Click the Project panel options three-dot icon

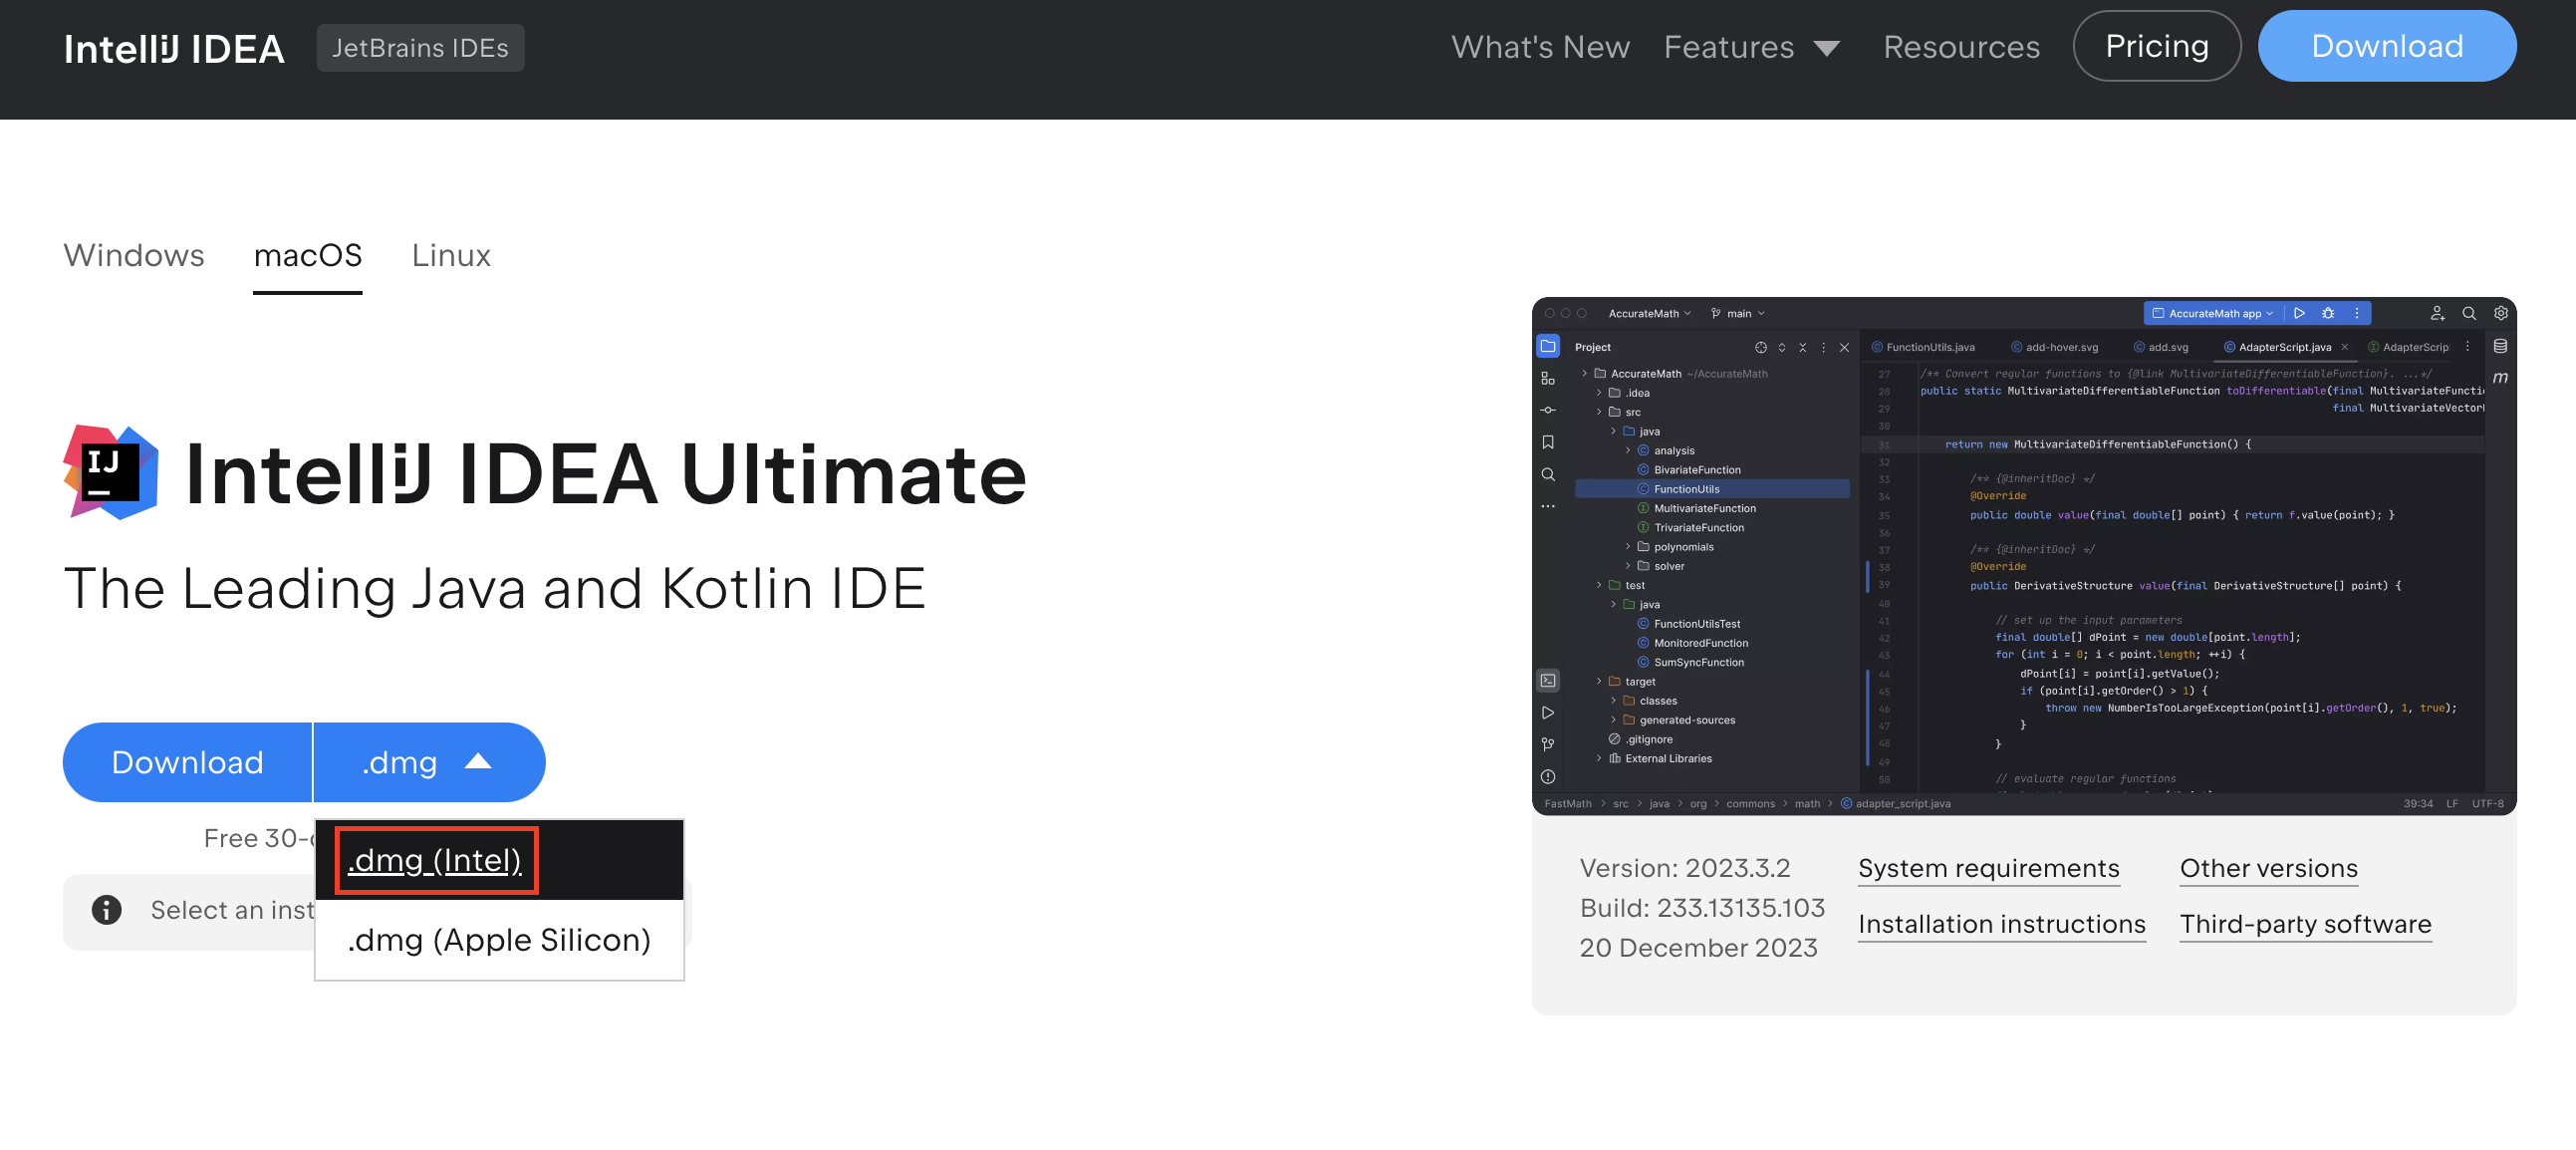(1823, 347)
